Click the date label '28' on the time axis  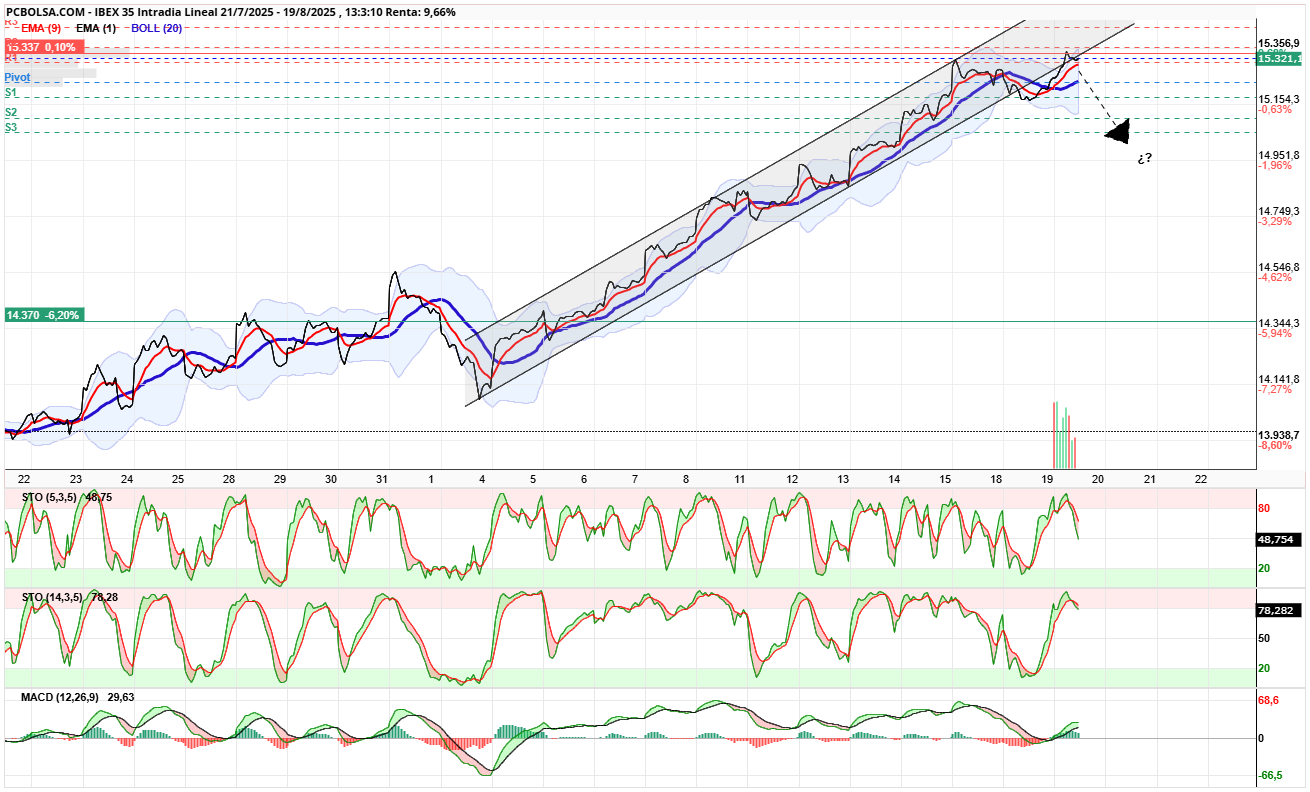point(228,479)
